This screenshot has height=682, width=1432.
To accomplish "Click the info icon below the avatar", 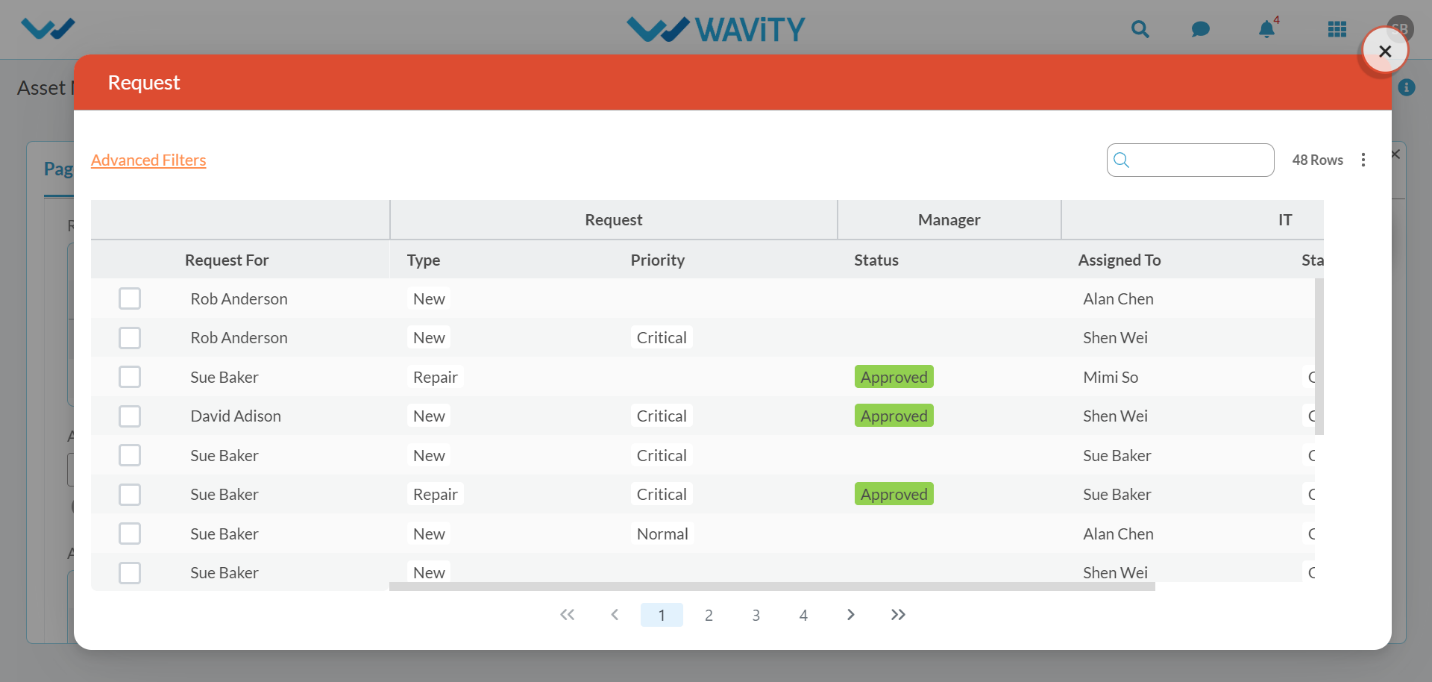I will pos(1407,87).
